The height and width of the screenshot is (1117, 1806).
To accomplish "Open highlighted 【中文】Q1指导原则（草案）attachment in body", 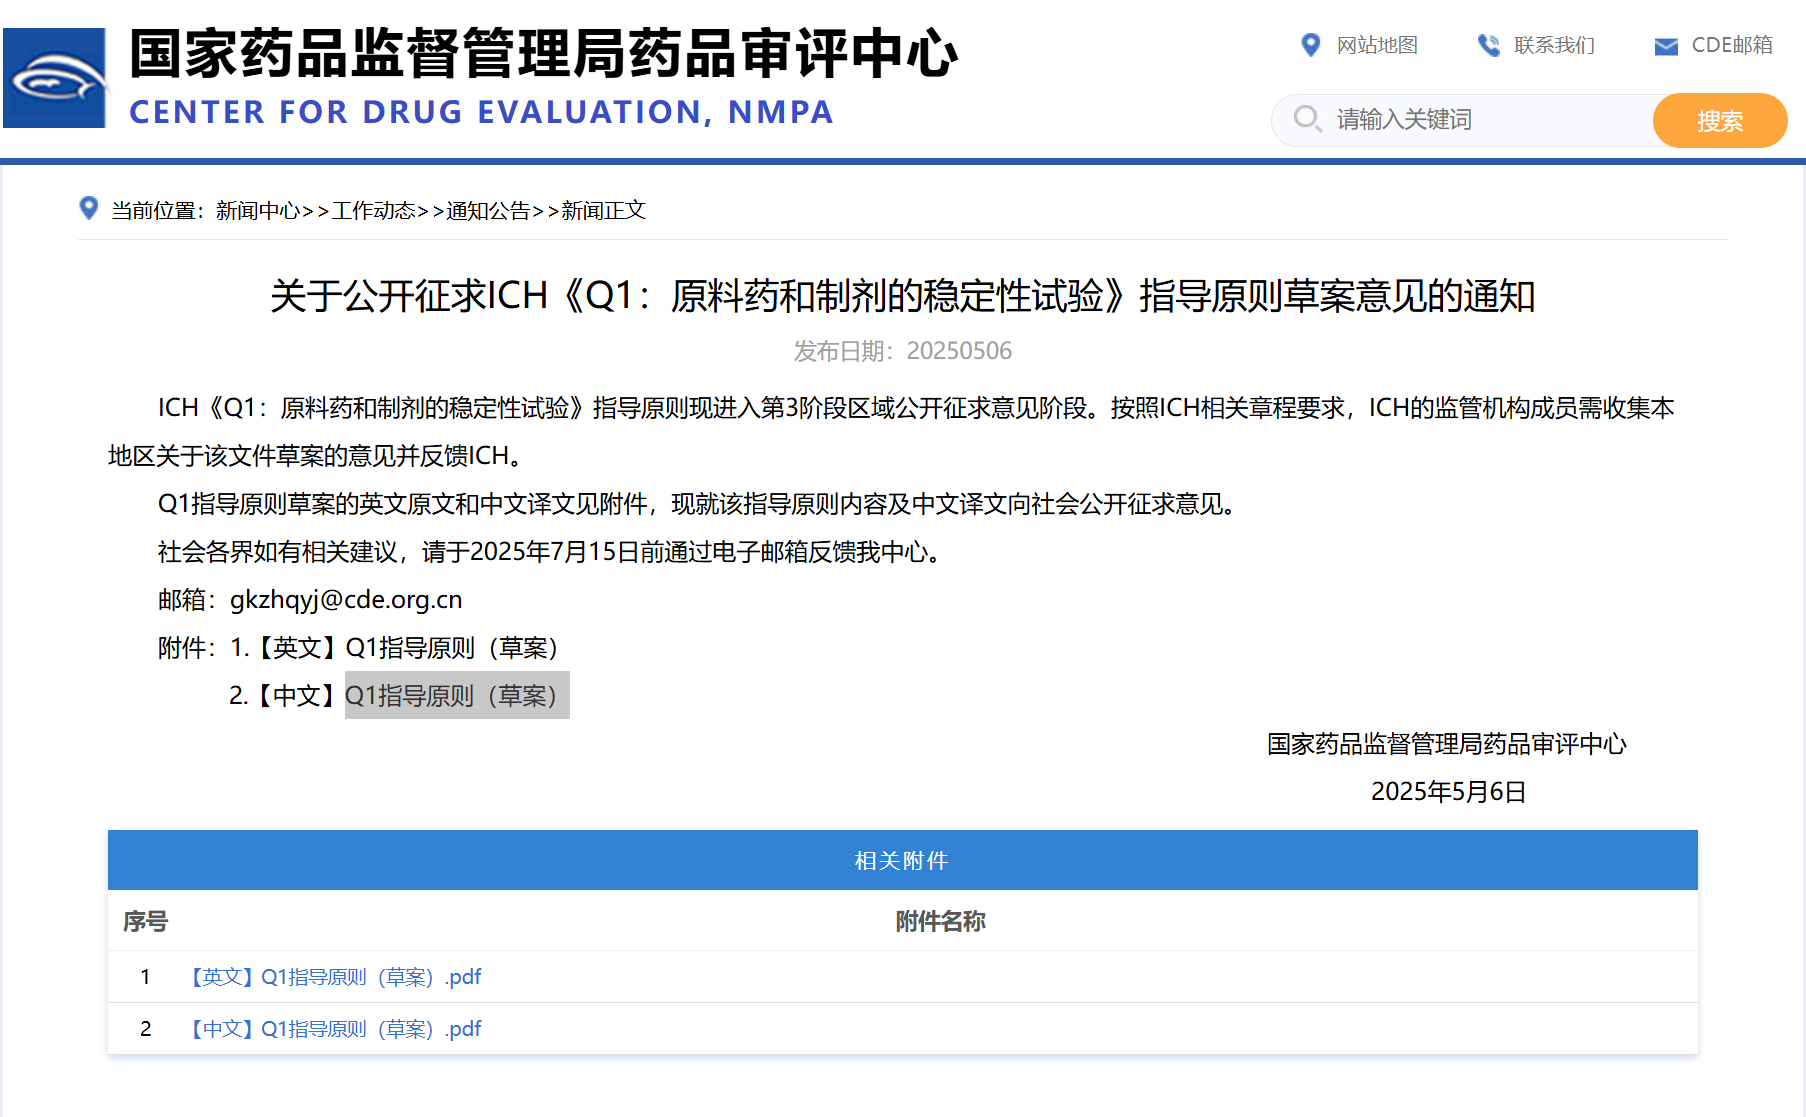I will coord(457,695).
